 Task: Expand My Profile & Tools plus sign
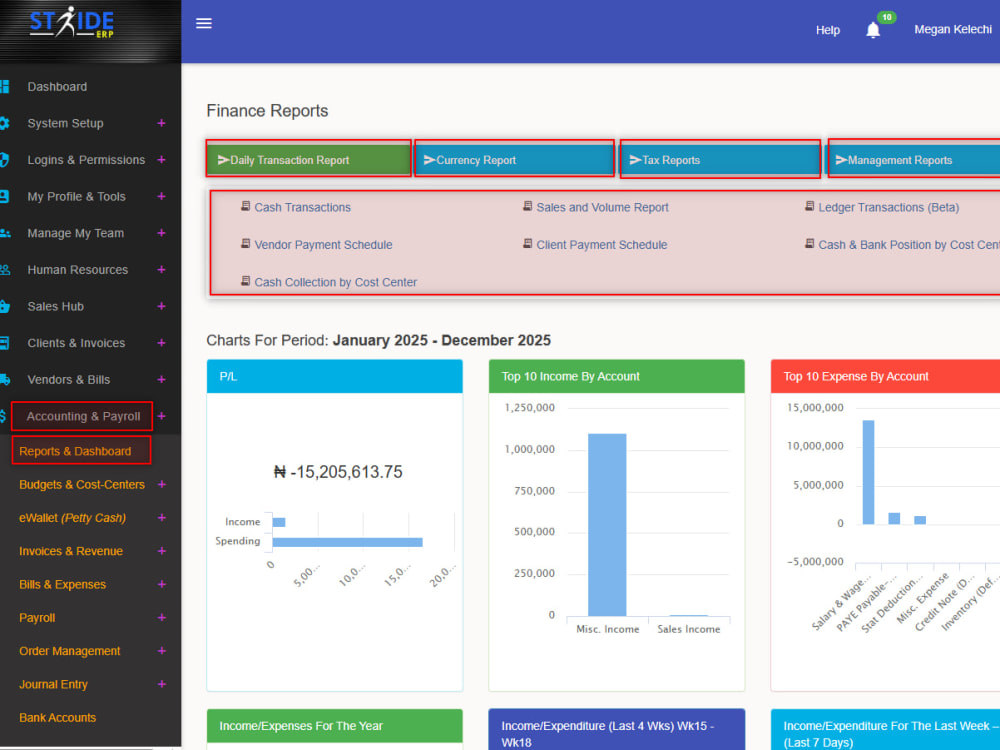pyautogui.click(x=161, y=196)
